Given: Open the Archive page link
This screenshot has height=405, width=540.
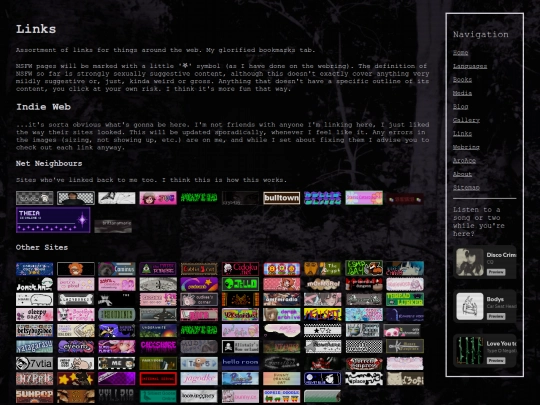Looking at the screenshot, I should point(464,160).
